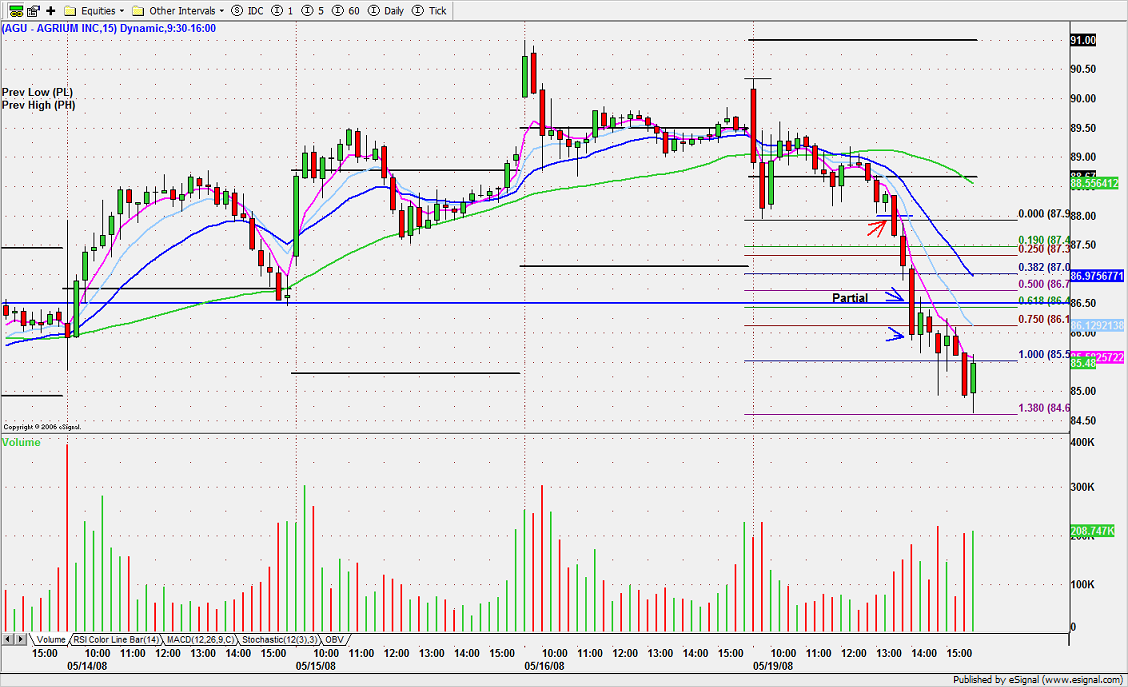Expand the Other Intervals dropdown arrow
This screenshot has width=1128, height=687.
point(222,11)
